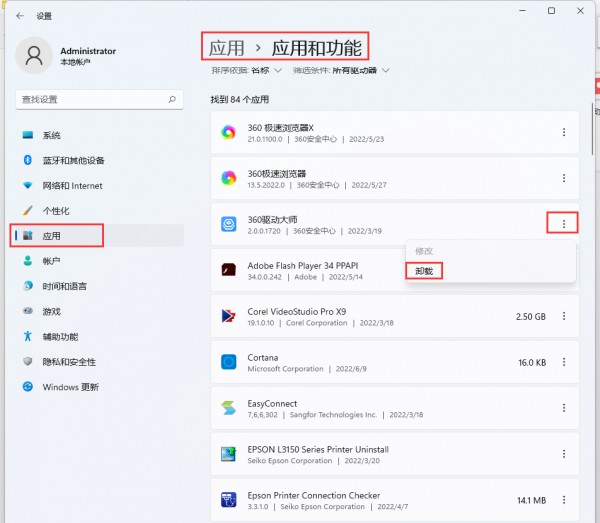Select the EasyConnect app name

[x=272, y=404]
